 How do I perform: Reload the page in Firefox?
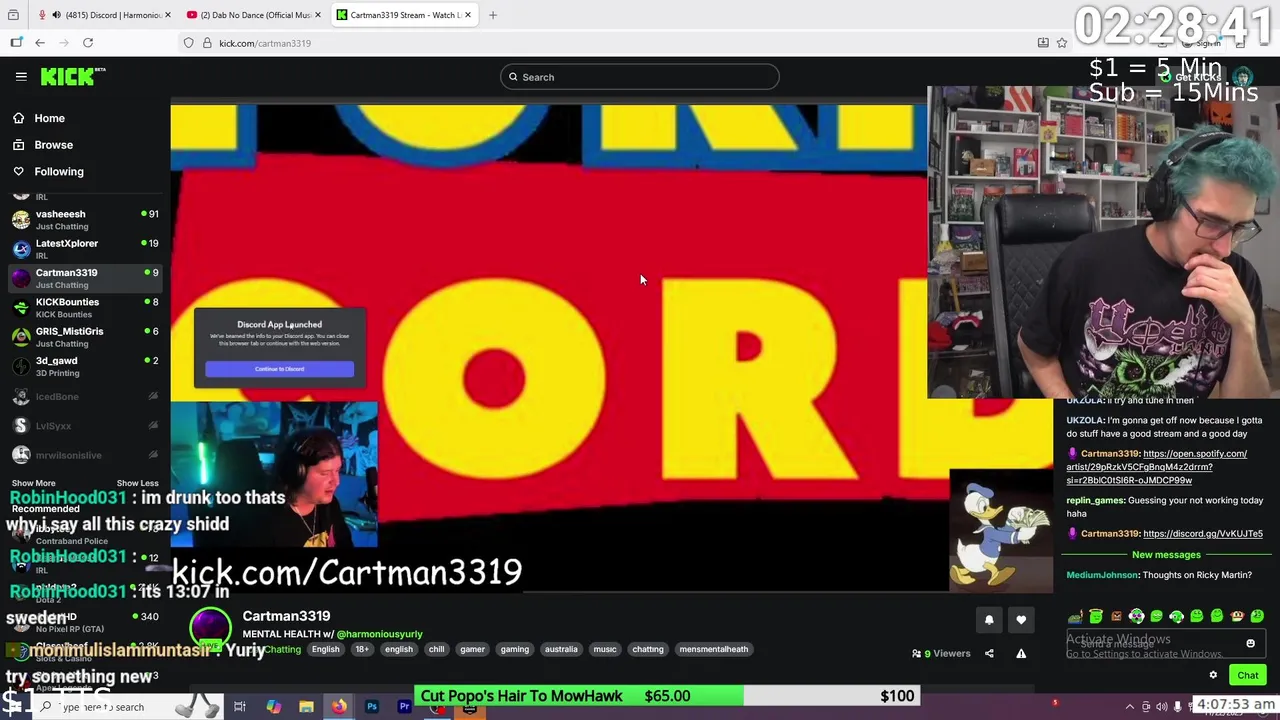tap(88, 43)
